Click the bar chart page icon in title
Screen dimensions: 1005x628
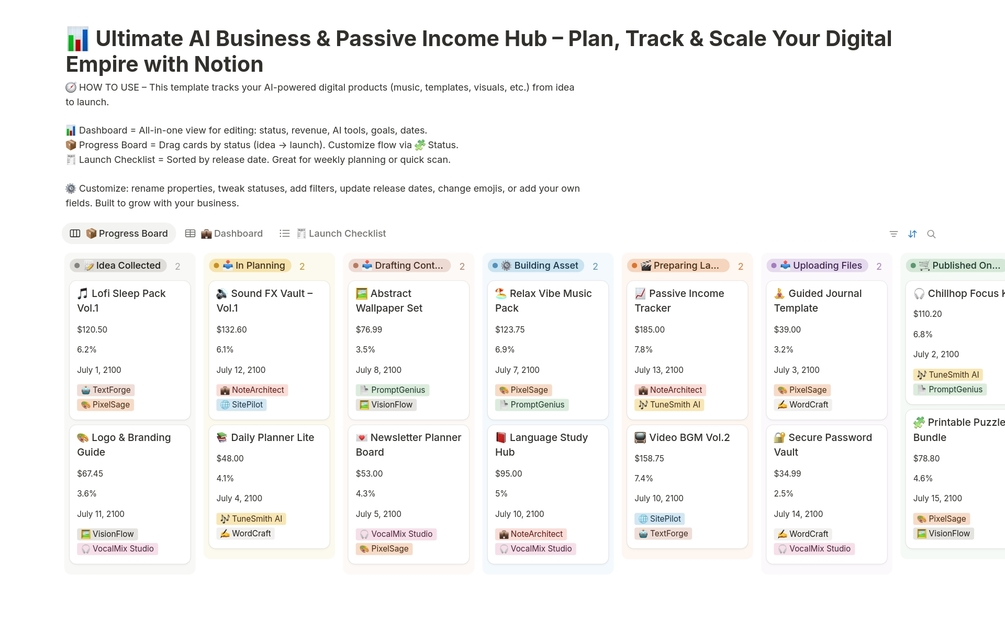(x=77, y=39)
